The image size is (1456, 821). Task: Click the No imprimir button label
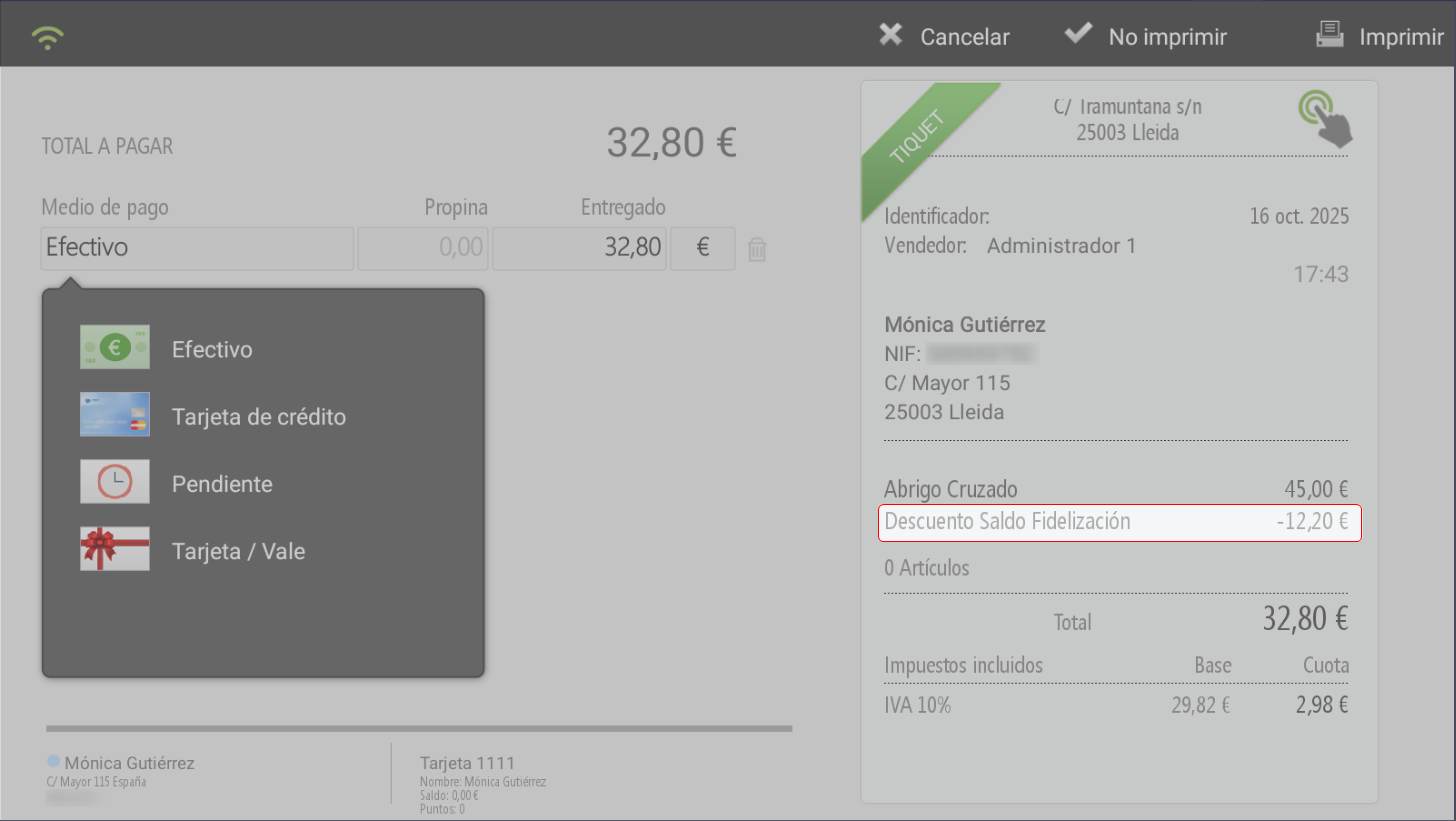point(1167,37)
